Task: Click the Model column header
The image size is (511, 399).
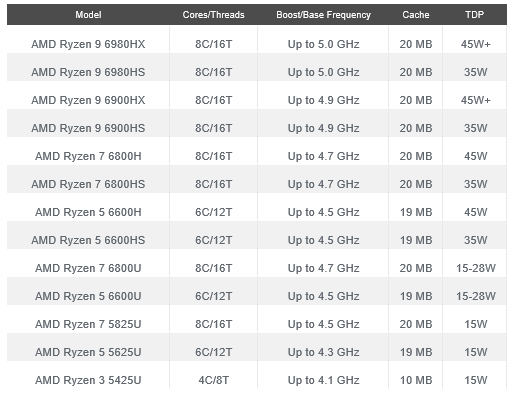Action: click(x=88, y=15)
